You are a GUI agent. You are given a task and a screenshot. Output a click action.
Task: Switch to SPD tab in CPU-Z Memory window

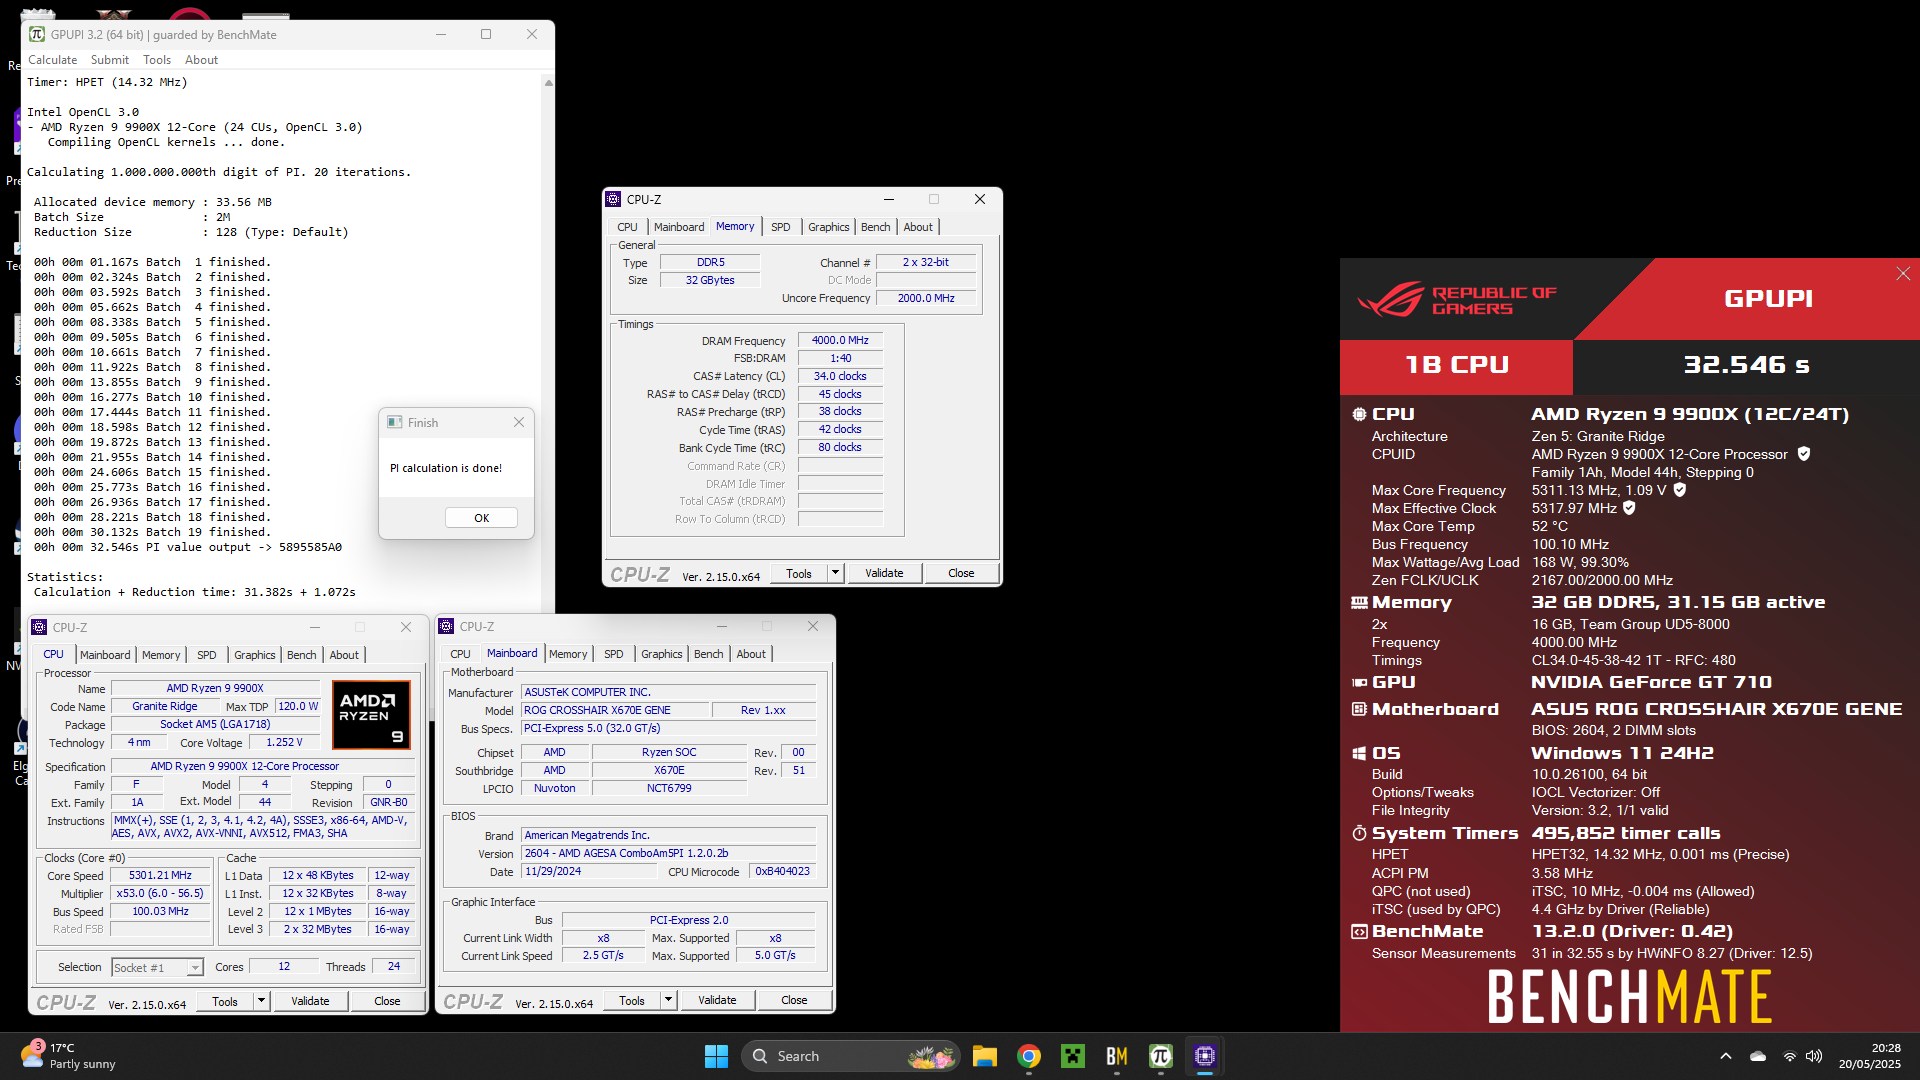point(780,227)
